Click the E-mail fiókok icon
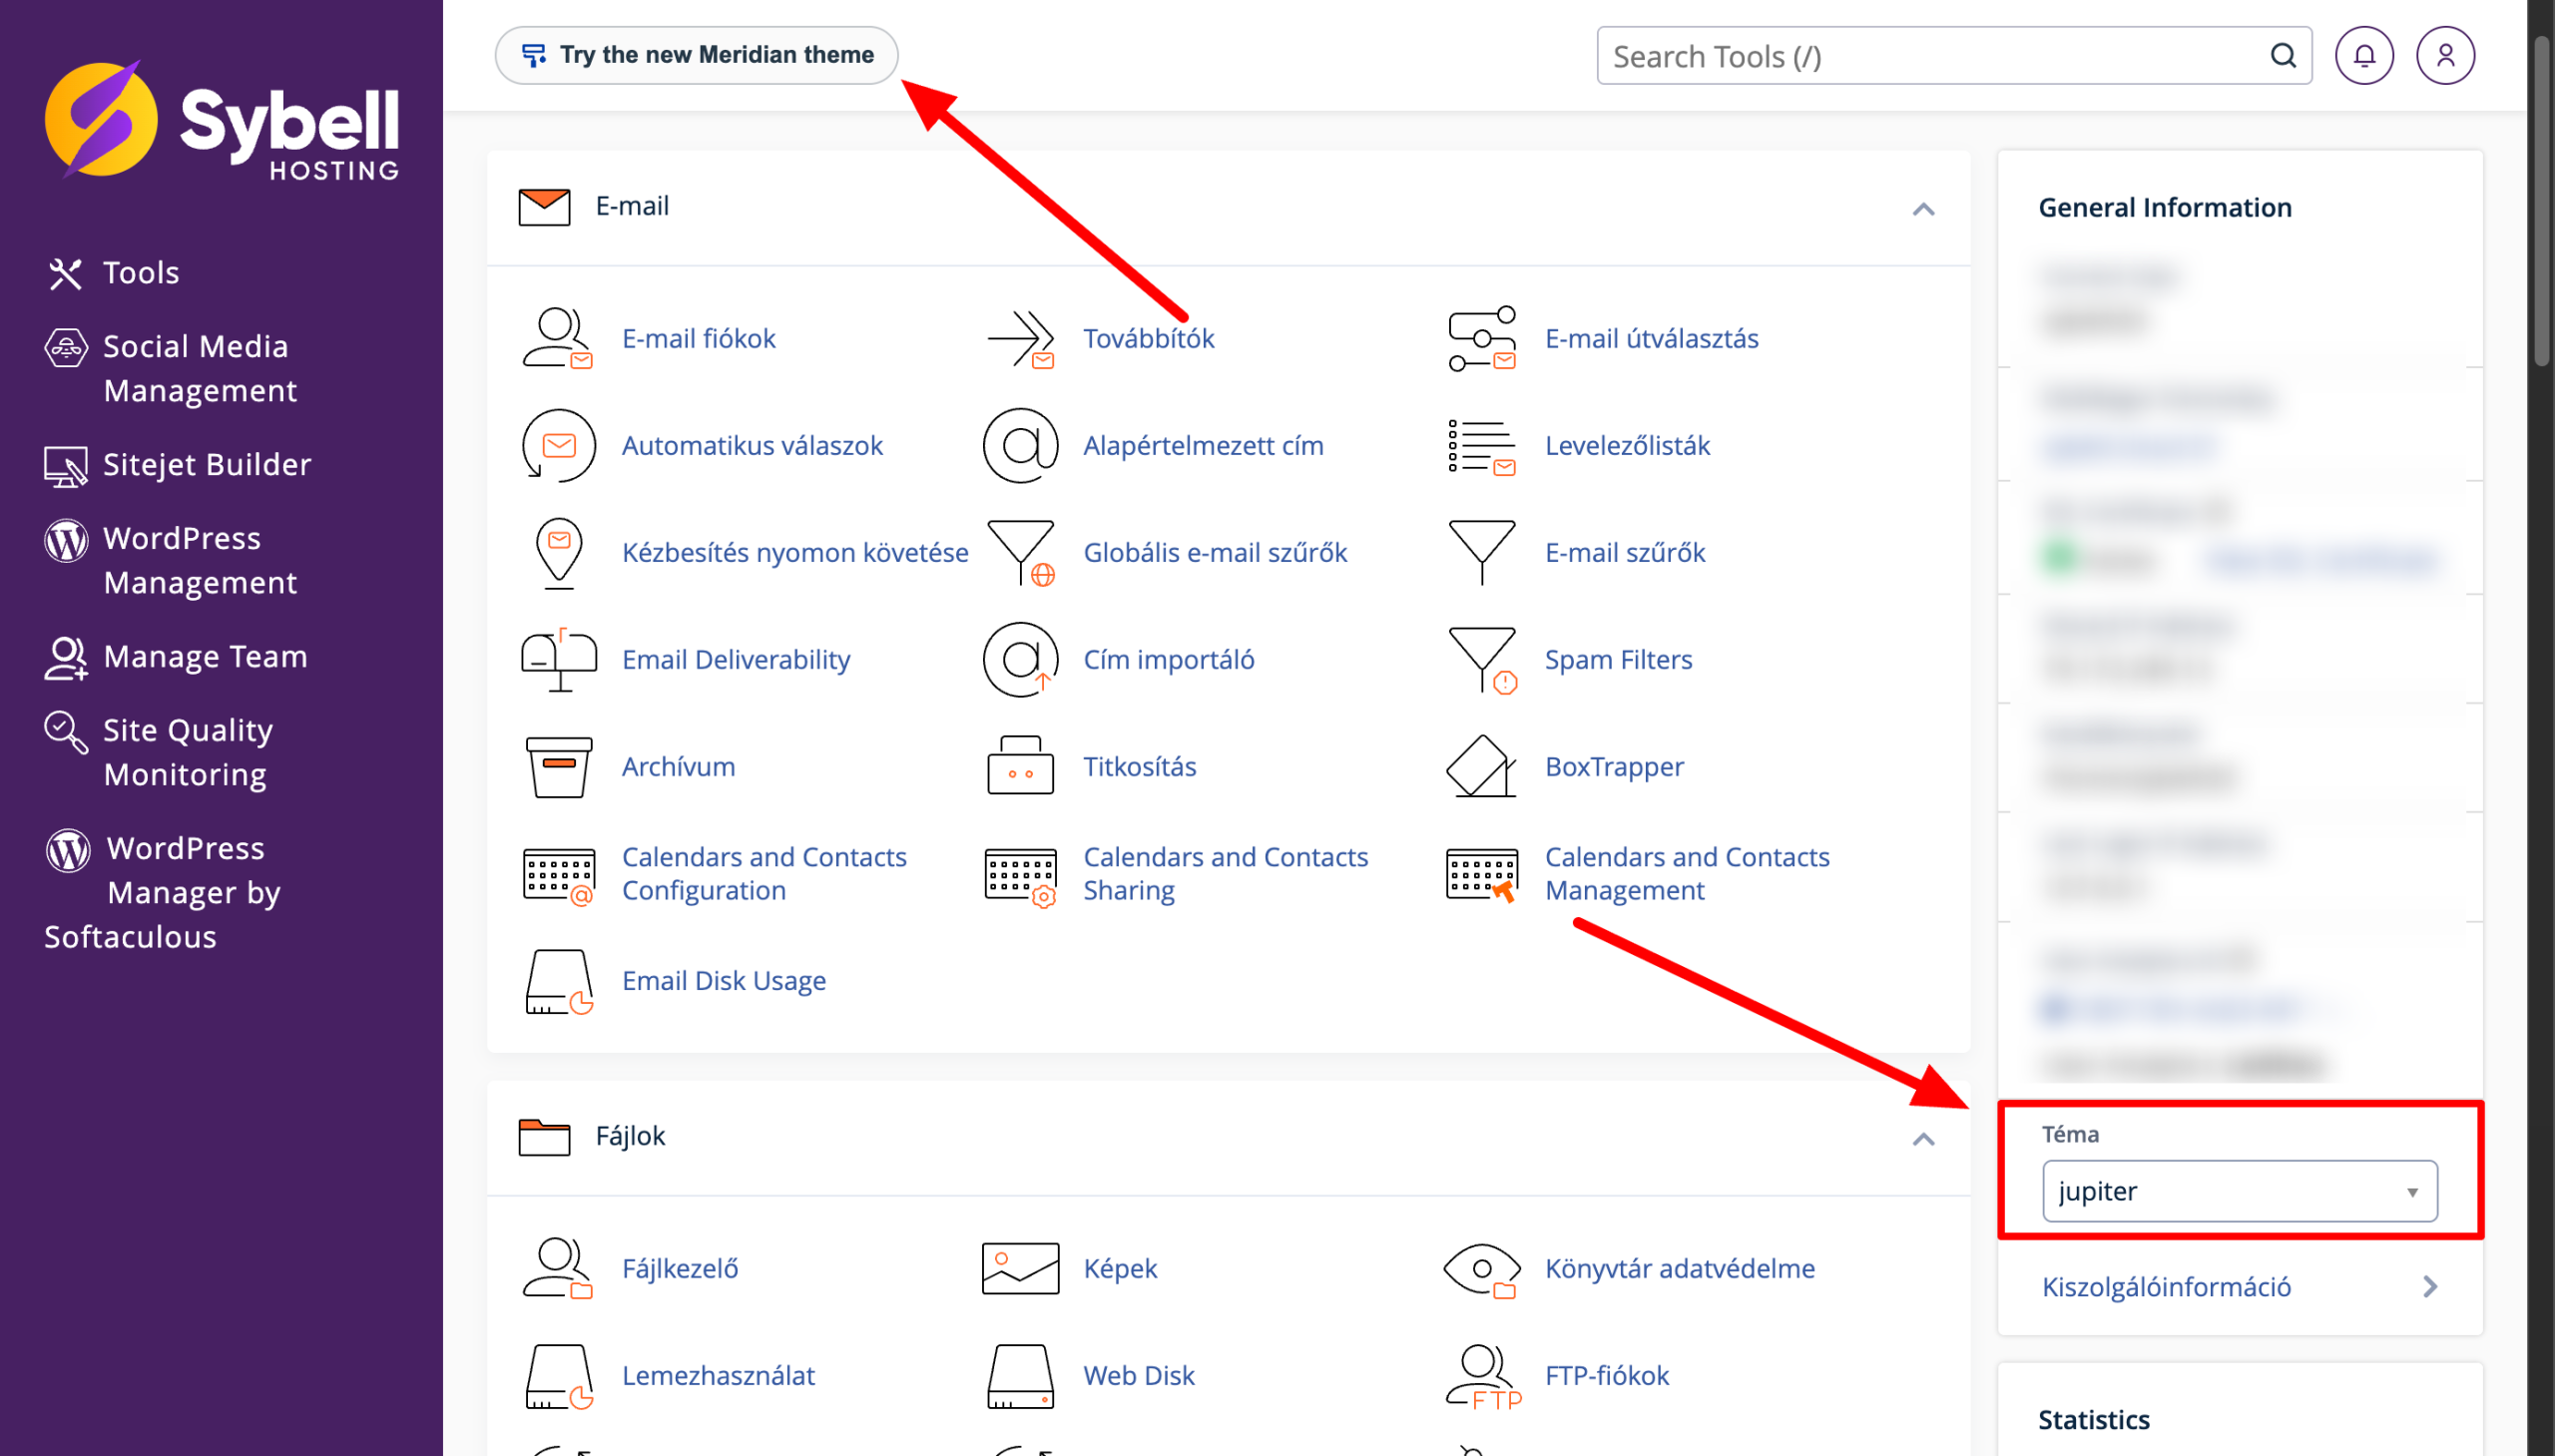2555x1456 pixels. pos(558,338)
